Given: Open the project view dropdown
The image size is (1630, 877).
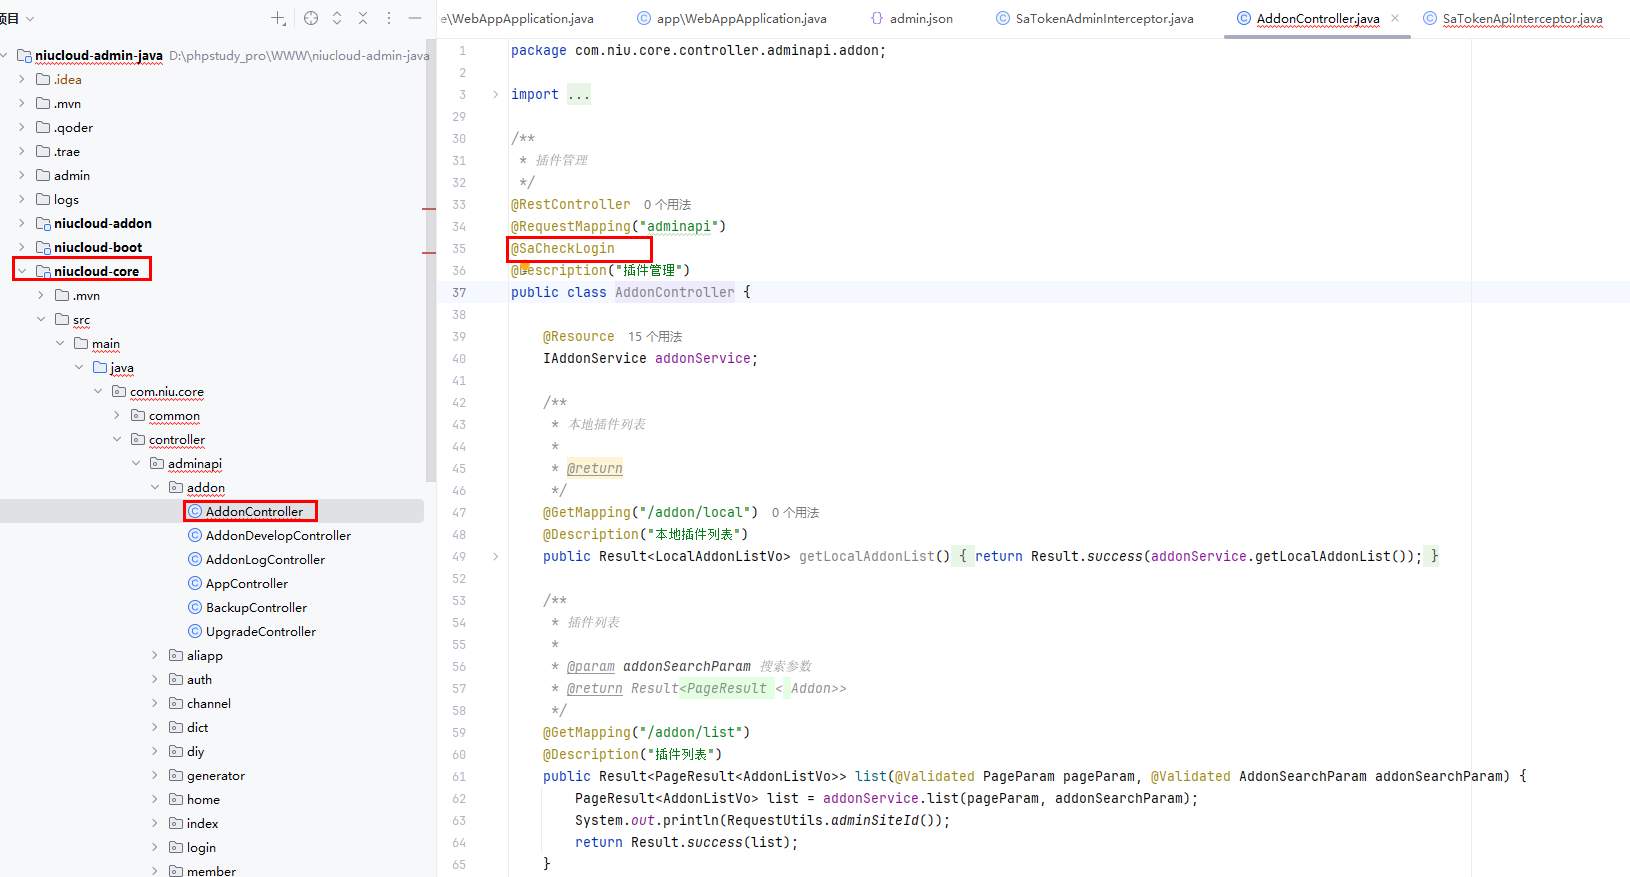Looking at the screenshot, I should 30,18.
